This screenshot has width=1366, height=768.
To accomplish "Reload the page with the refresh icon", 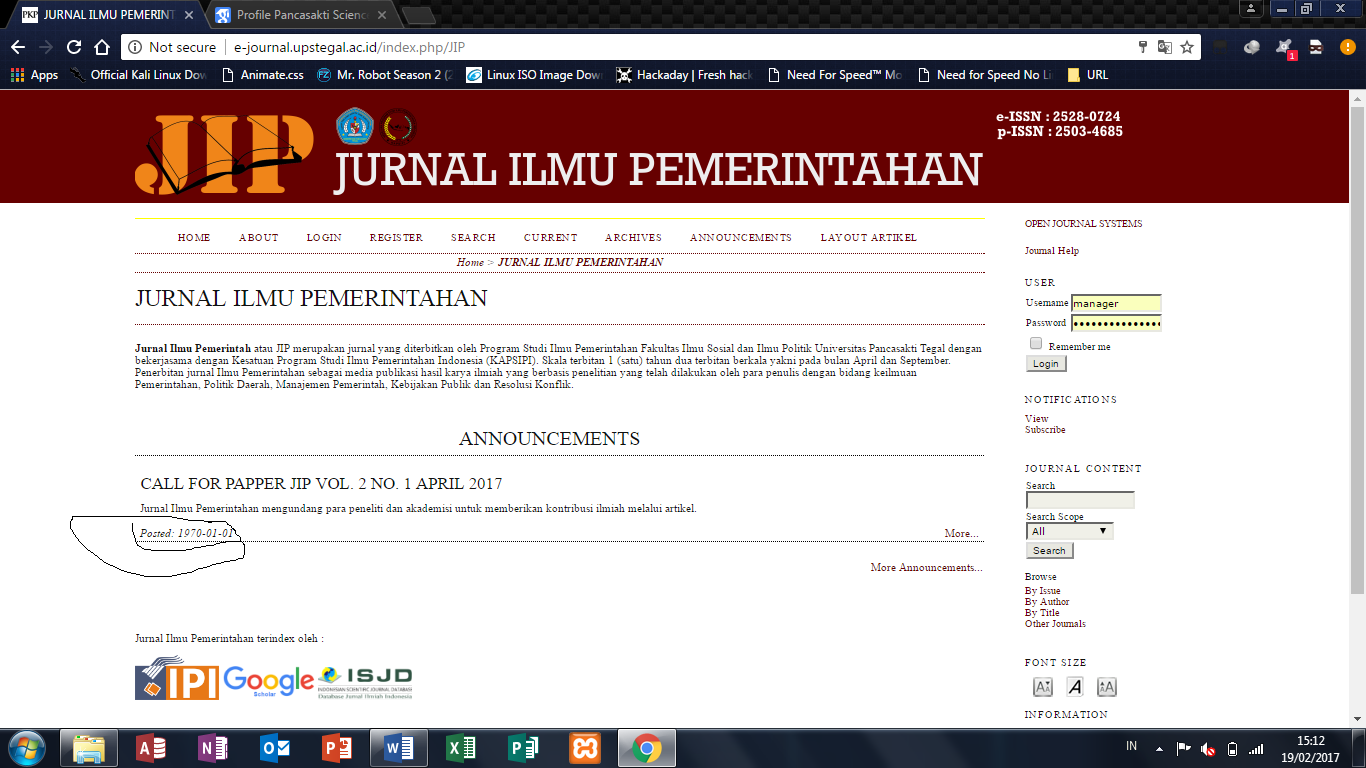I will pos(73,47).
